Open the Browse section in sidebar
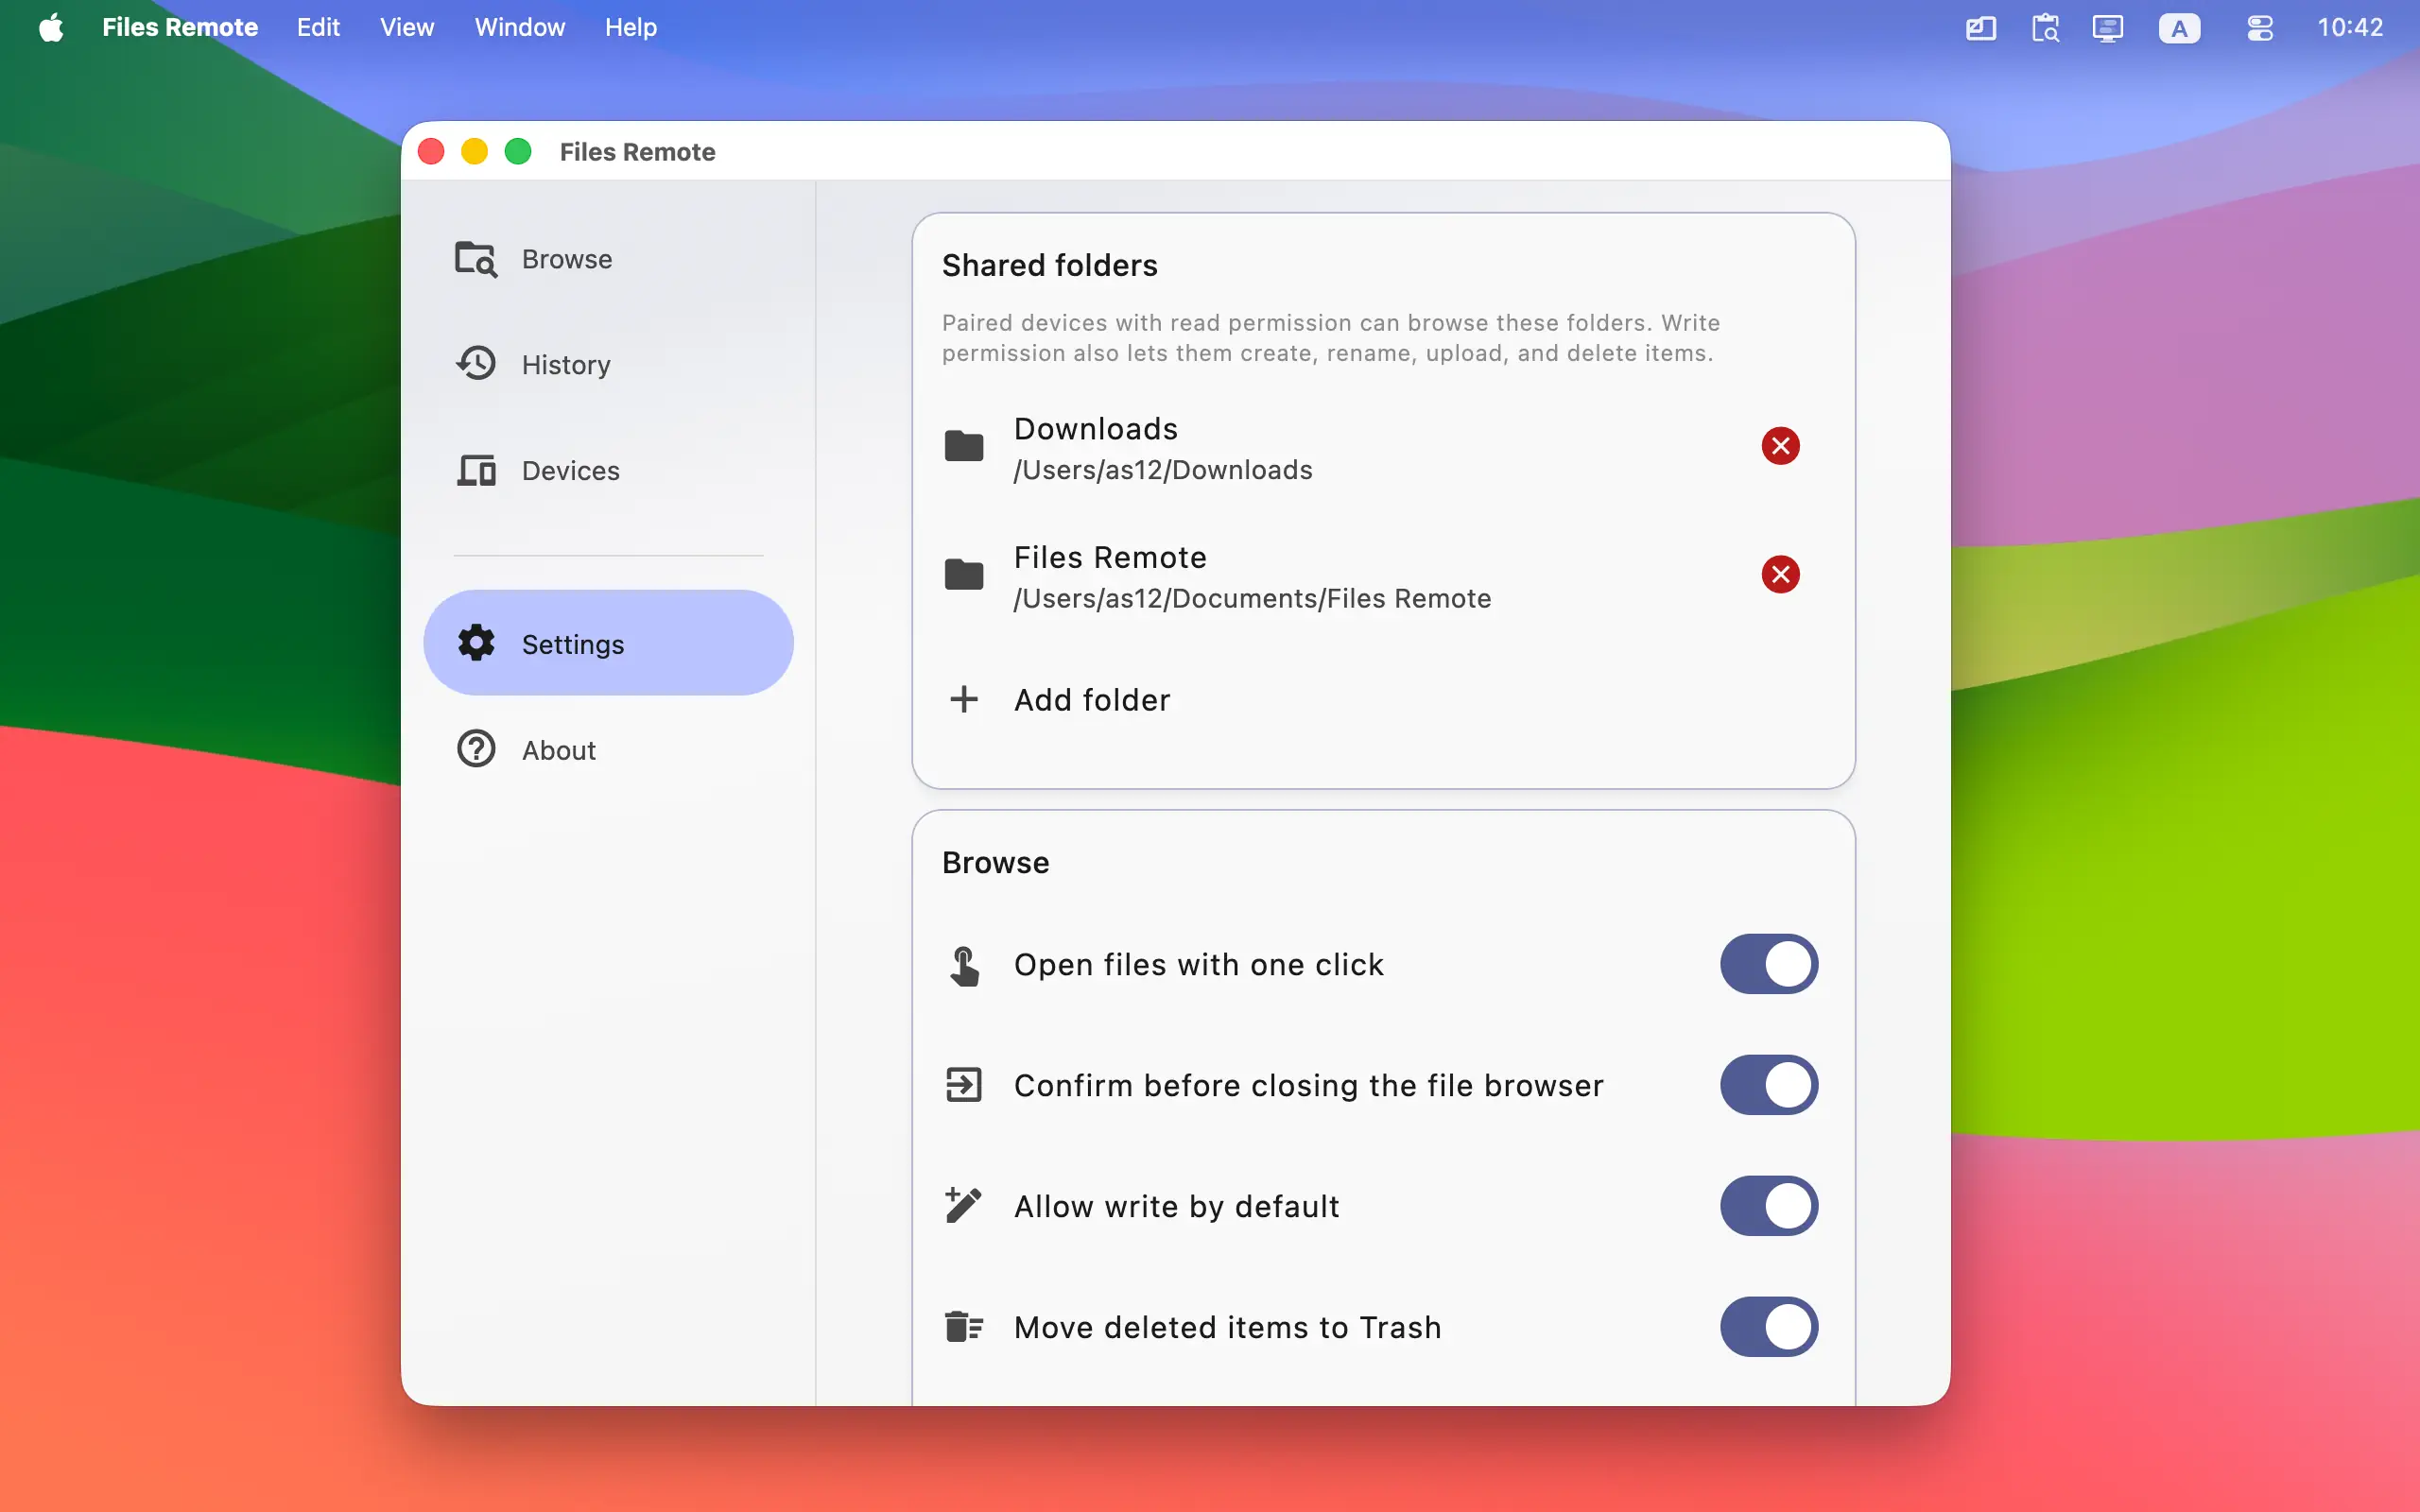This screenshot has width=2420, height=1512. click(608, 259)
